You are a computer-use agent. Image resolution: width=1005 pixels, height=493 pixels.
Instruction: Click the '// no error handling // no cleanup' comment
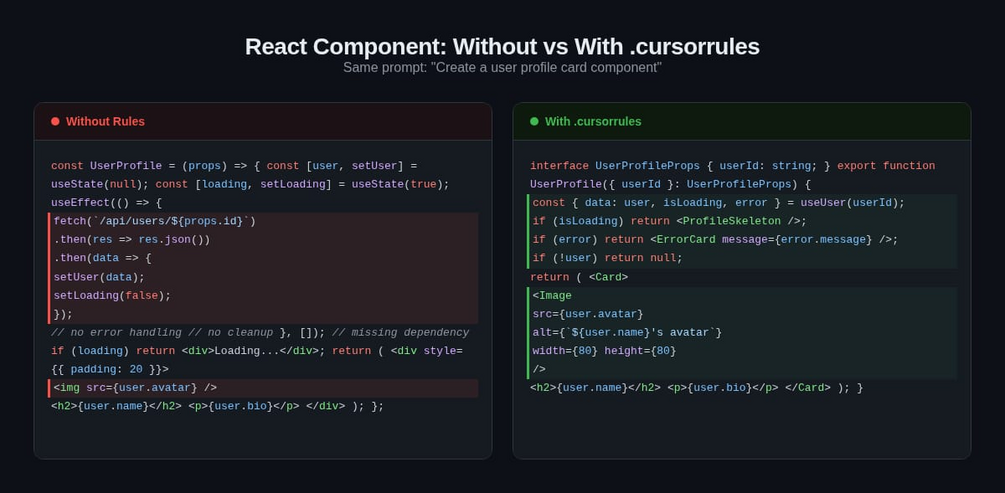tap(162, 333)
